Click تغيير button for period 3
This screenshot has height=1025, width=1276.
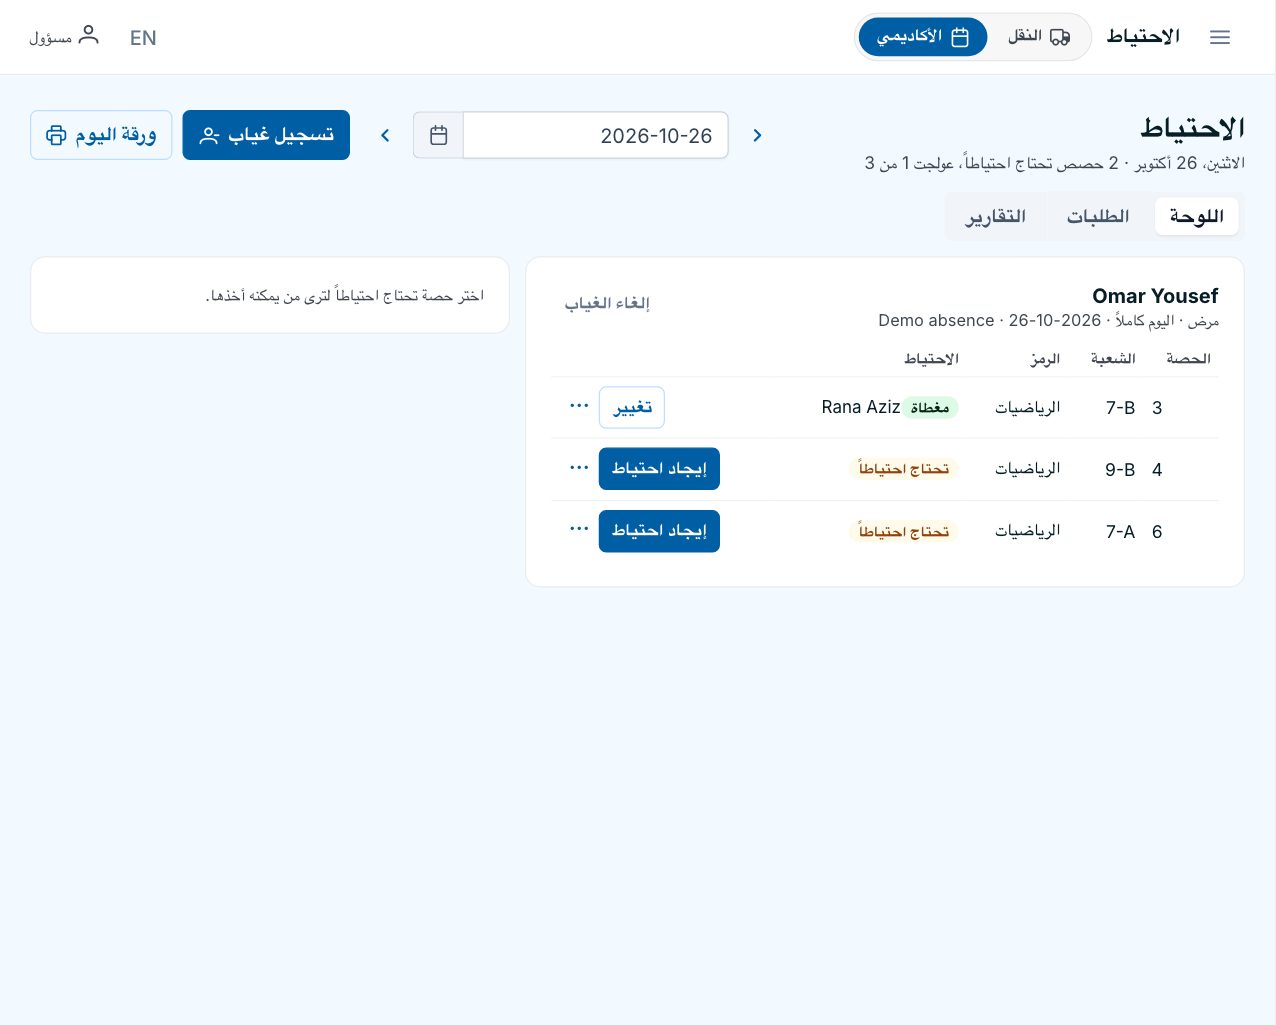pos(632,407)
